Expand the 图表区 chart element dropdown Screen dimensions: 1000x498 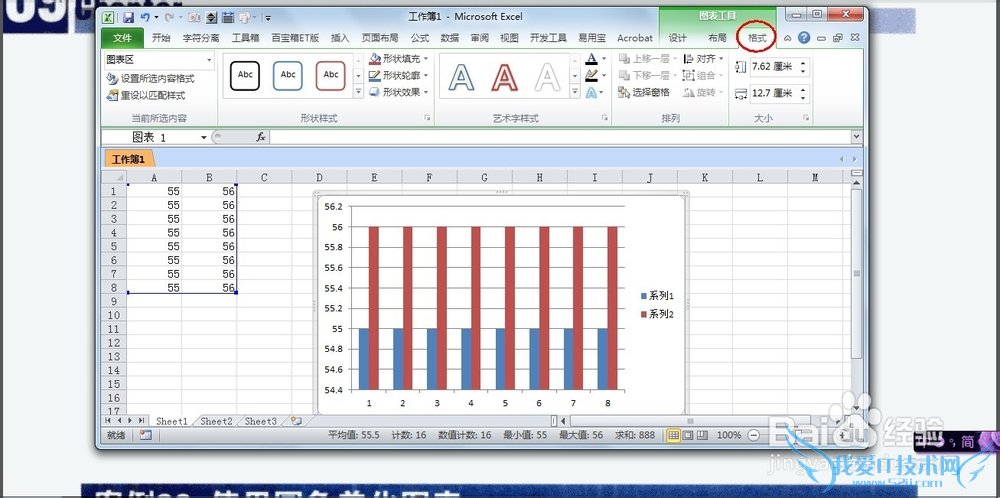pos(209,60)
